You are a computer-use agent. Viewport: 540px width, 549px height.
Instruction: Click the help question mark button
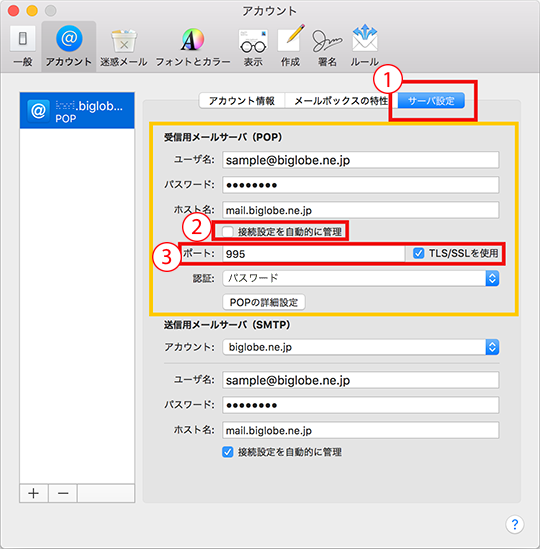(514, 524)
